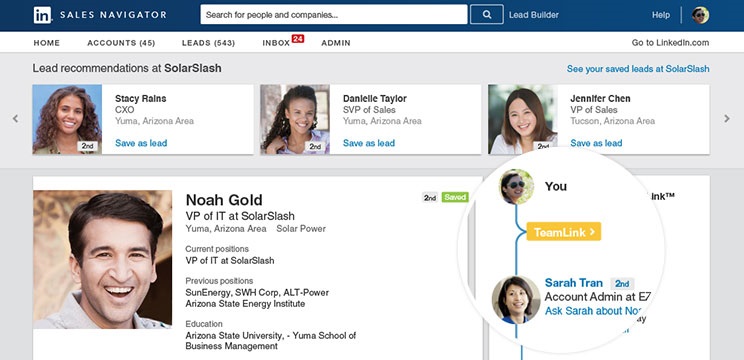Viewport: 744px width, 360px height.
Task: Open the user profile avatar menu
Action: (x=700, y=15)
